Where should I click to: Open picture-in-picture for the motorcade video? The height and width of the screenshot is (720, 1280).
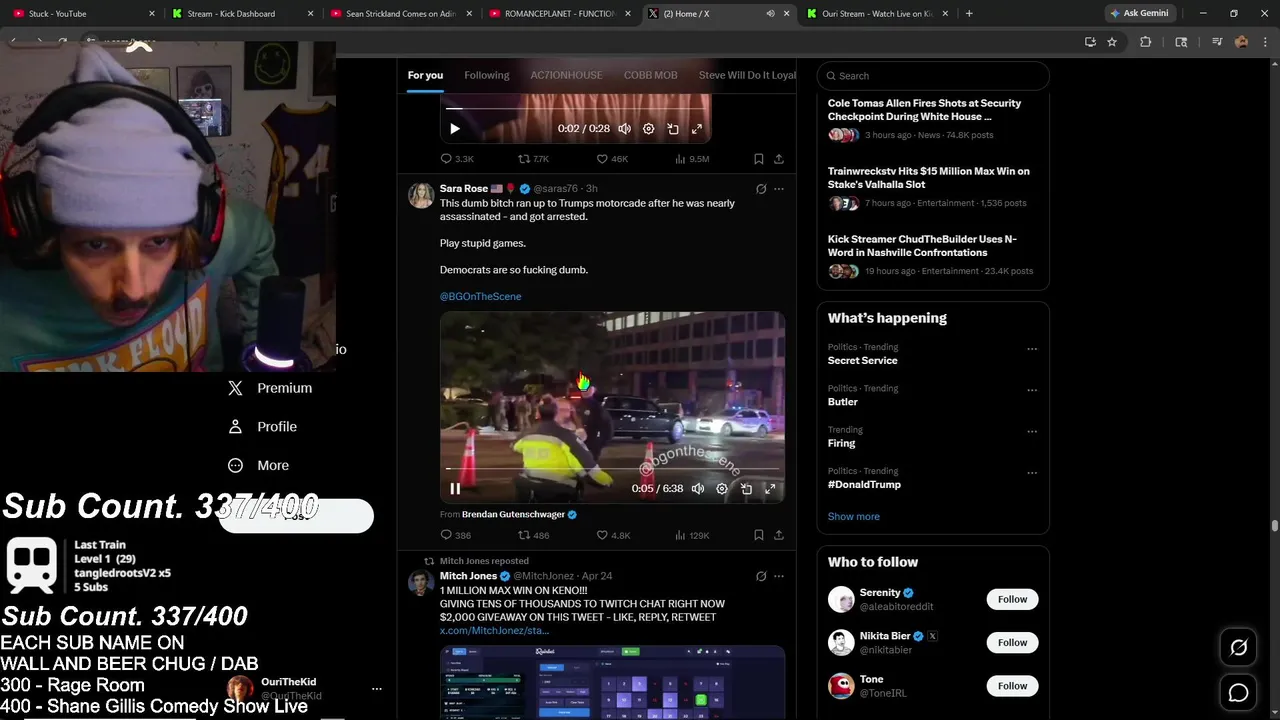[746, 489]
